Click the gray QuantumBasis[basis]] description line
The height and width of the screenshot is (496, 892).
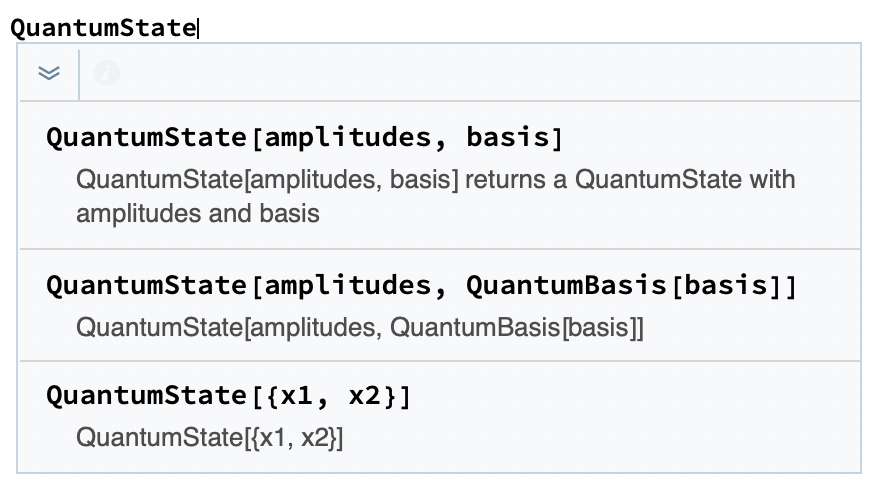pyautogui.click(x=360, y=328)
